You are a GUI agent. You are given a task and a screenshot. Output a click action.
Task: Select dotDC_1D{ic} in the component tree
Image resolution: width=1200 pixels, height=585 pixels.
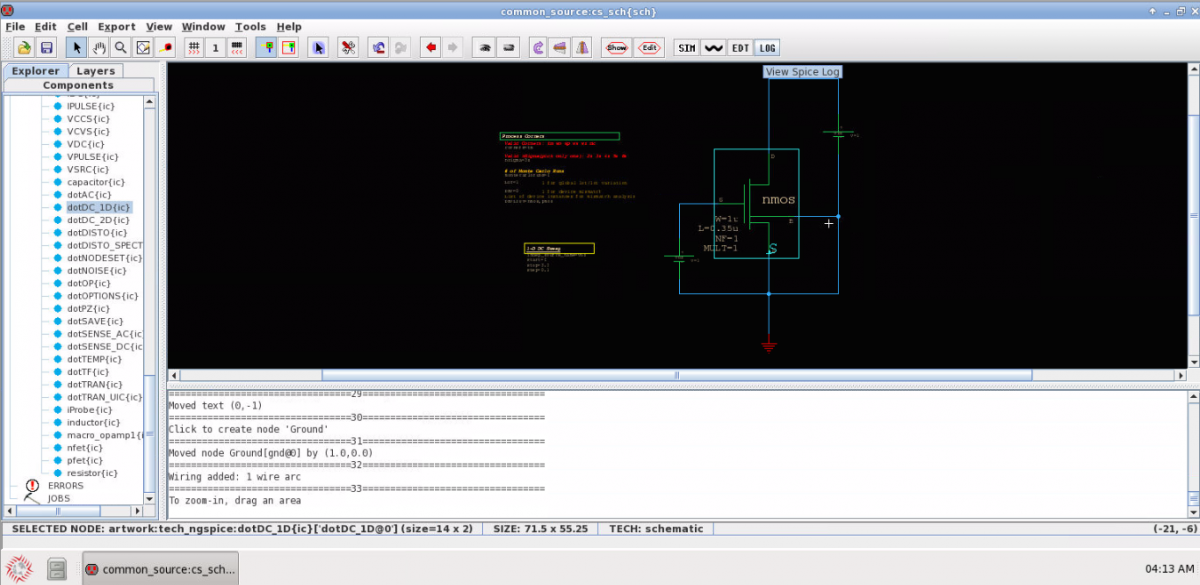tap(99, 207)
